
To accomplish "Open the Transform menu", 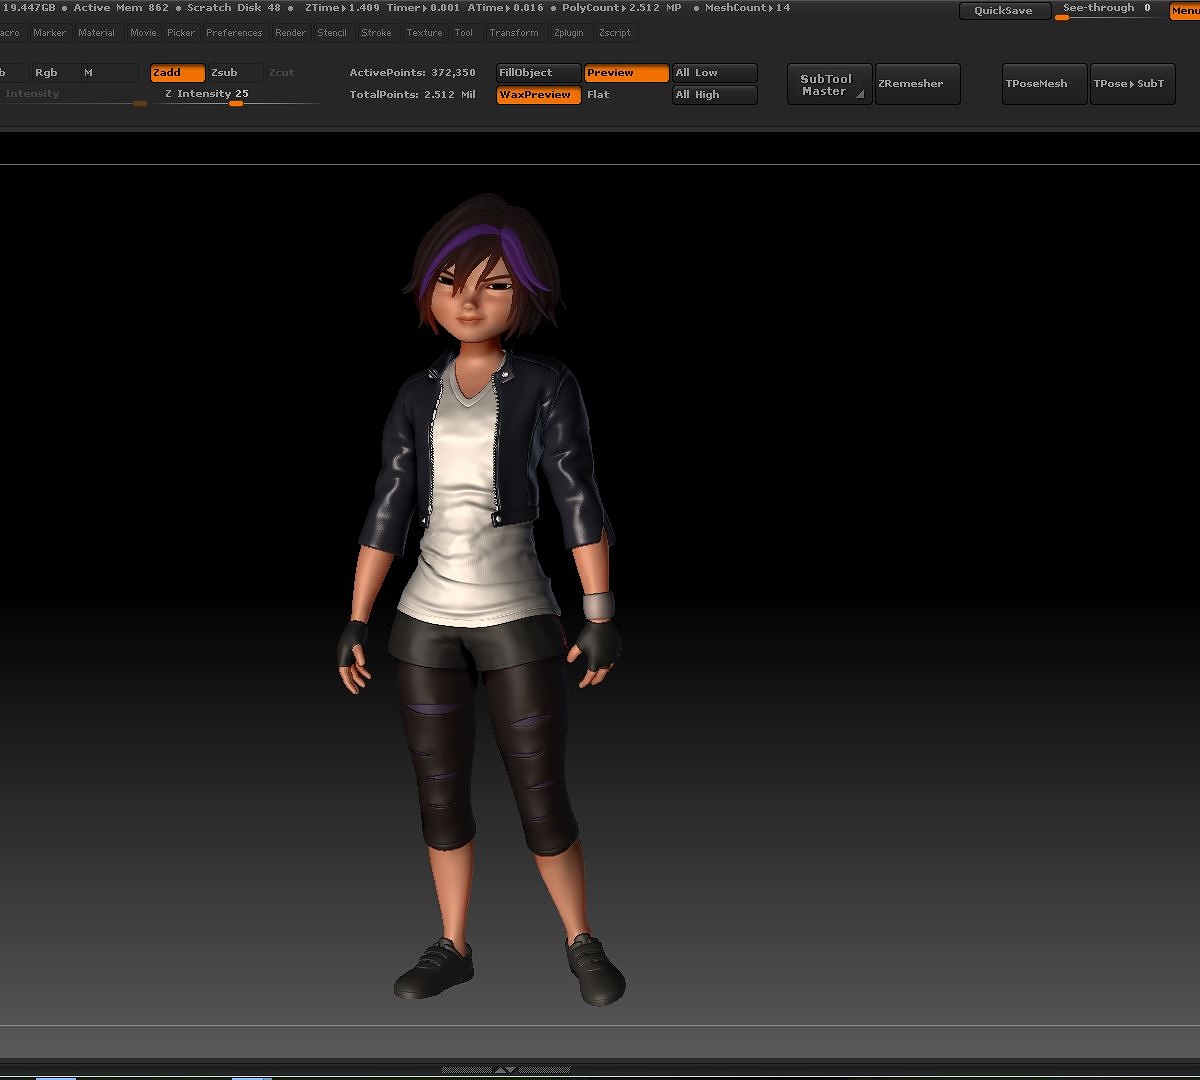I will click(514, 33).
